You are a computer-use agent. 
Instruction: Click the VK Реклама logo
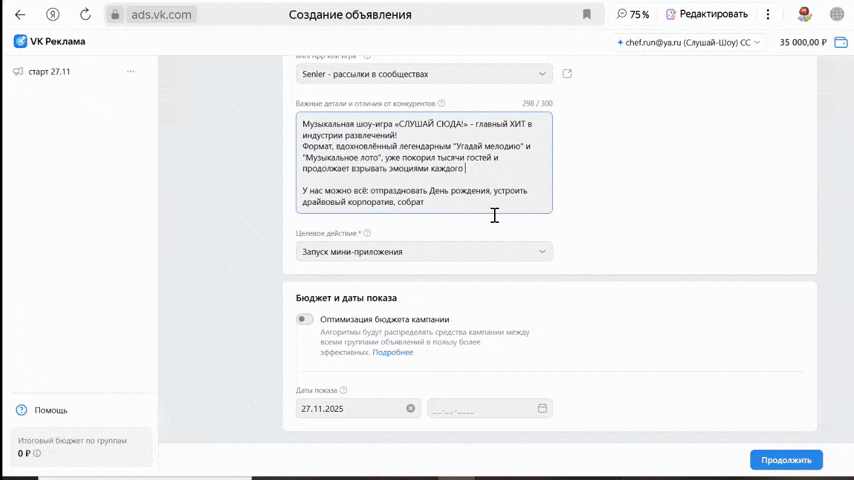(x=50, y=42)
